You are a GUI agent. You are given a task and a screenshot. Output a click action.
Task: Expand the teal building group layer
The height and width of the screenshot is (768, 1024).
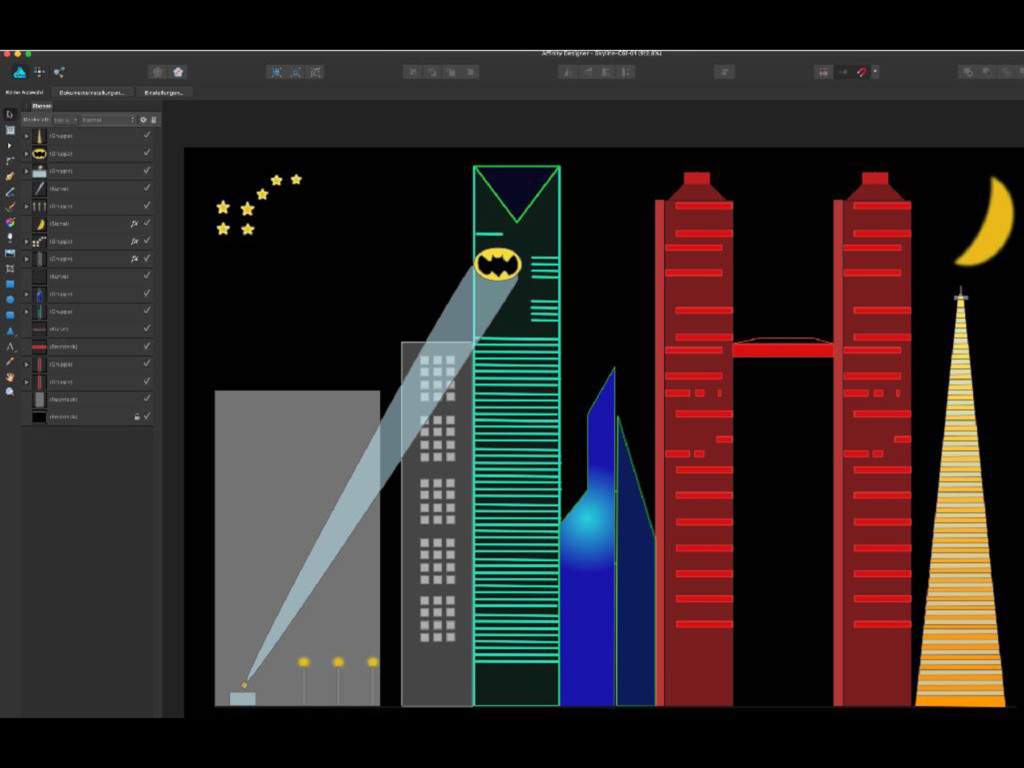click(27, 312)
